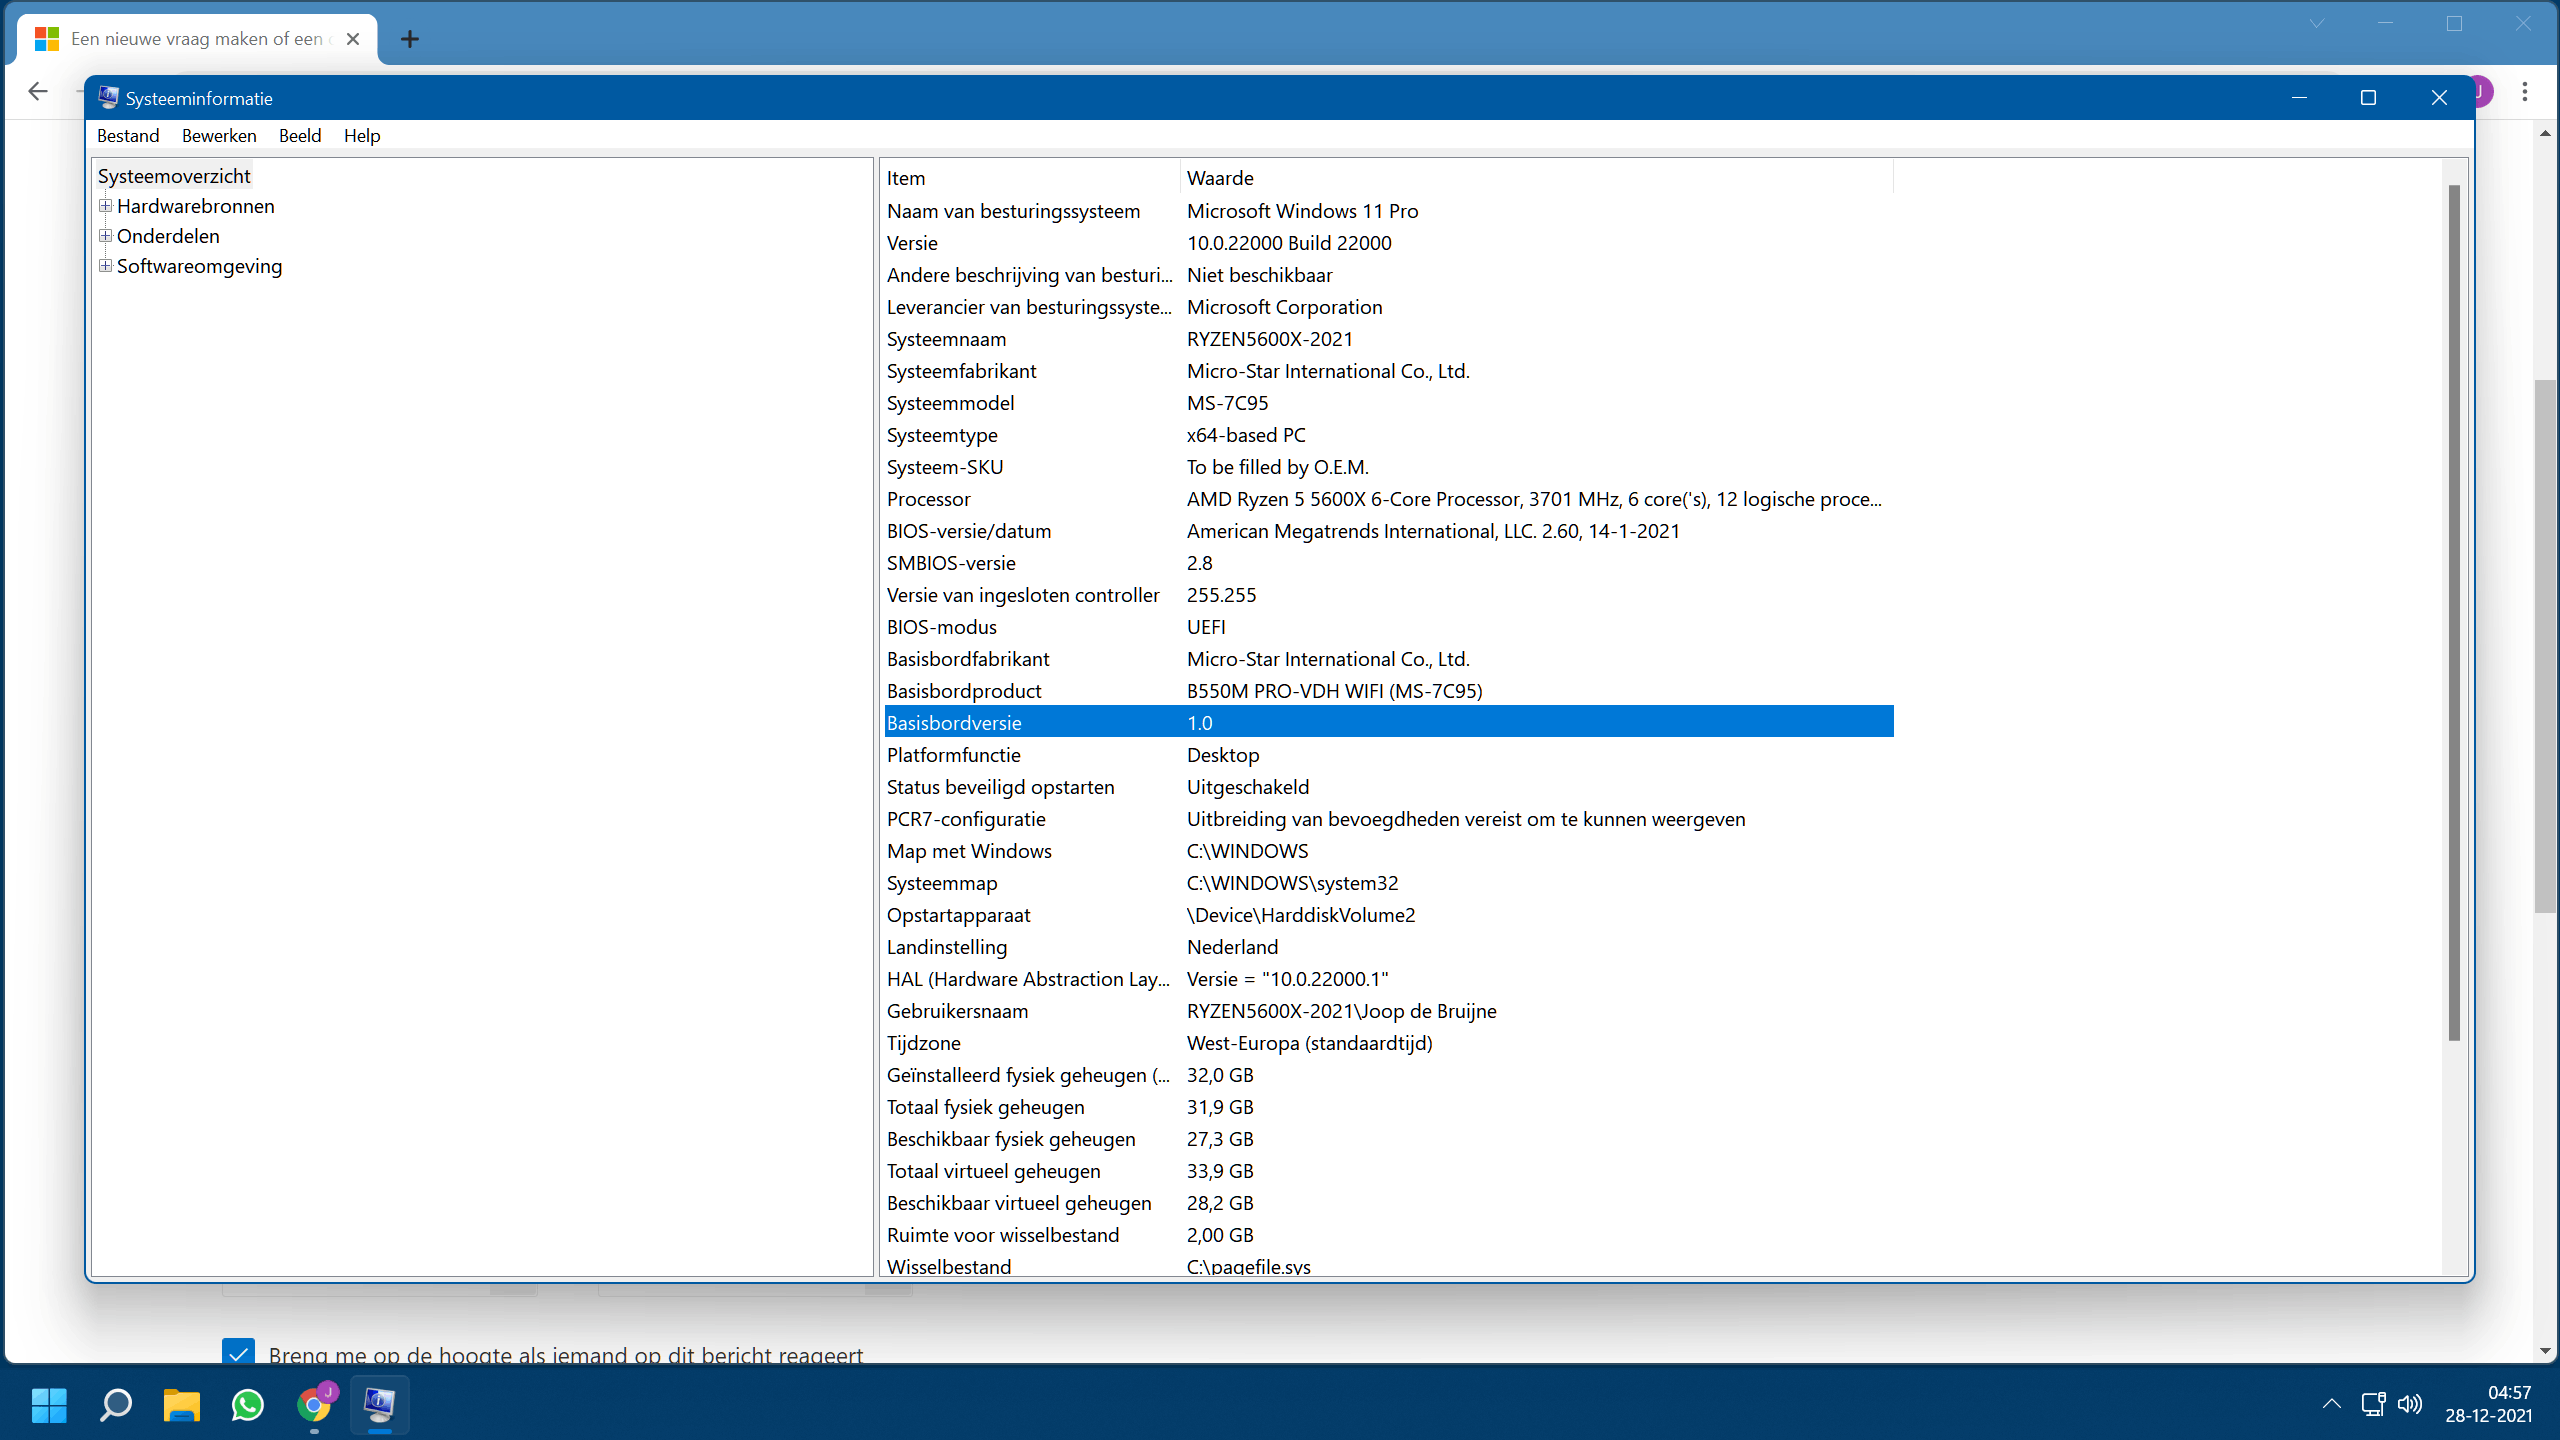Open the network tray icon

coord(2372,1404)
